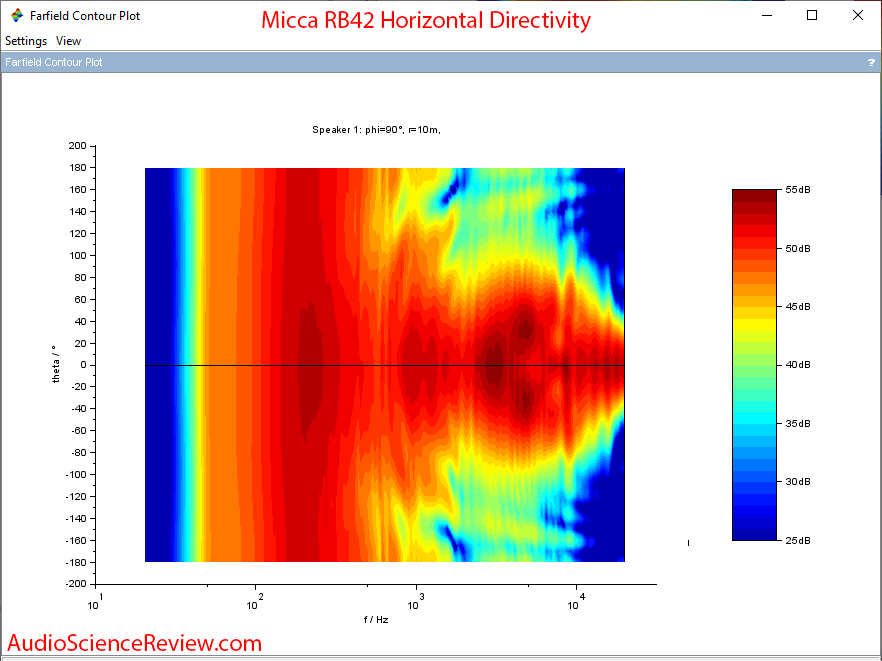This screenshot has width=882, height=661.
Task: Click the 30dB colorbar label
Action: 798,482
